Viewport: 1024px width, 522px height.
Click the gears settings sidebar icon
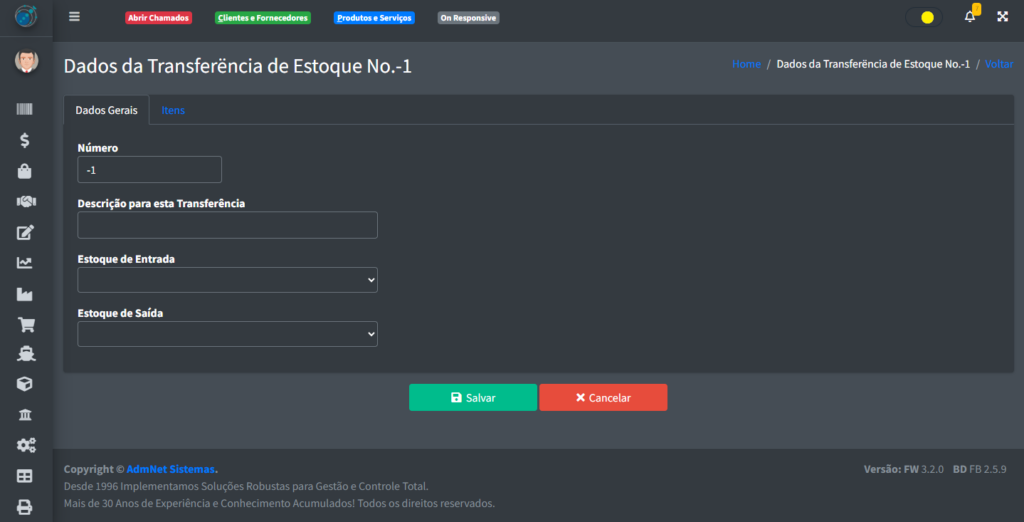tap(25, 445)
